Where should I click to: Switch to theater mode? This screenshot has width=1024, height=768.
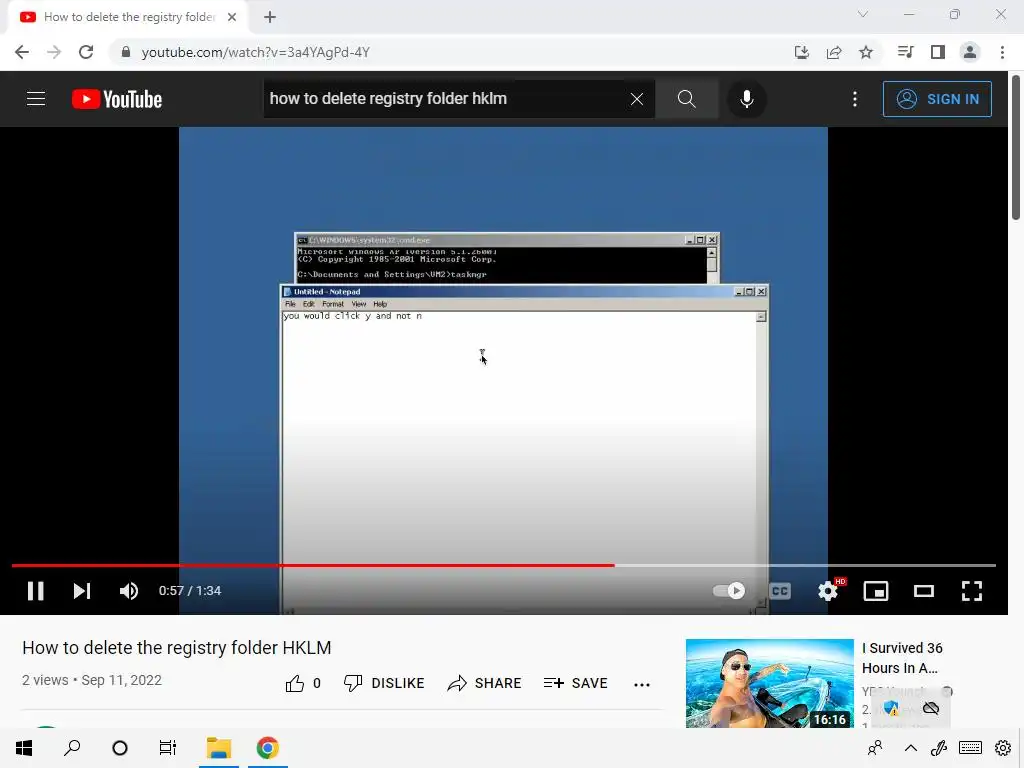pos(923,591)
